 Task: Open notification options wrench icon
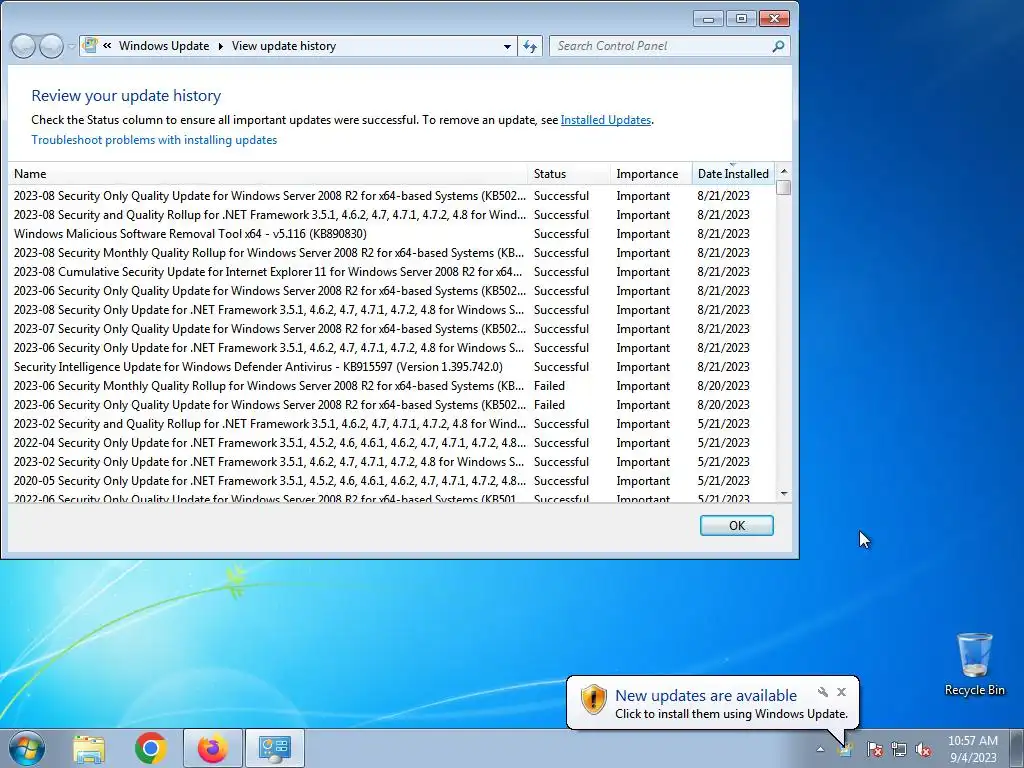pyautogui.click(x=823, y=692)
